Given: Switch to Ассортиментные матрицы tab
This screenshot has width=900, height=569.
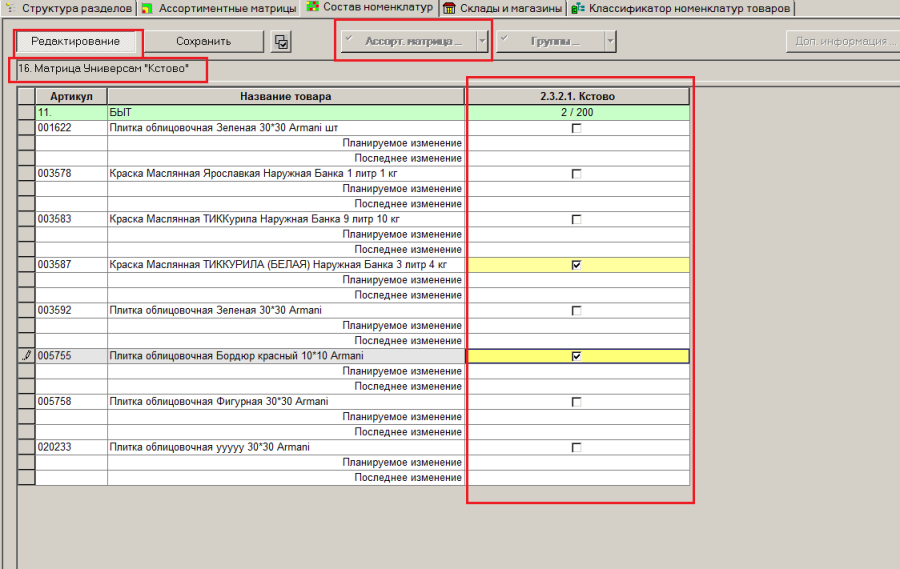Looking at the screenshot, I should [219, 8].
